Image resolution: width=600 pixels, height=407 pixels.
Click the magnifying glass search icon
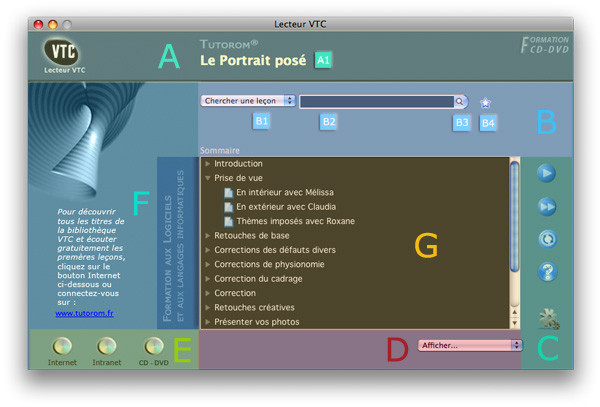[460, 101]
